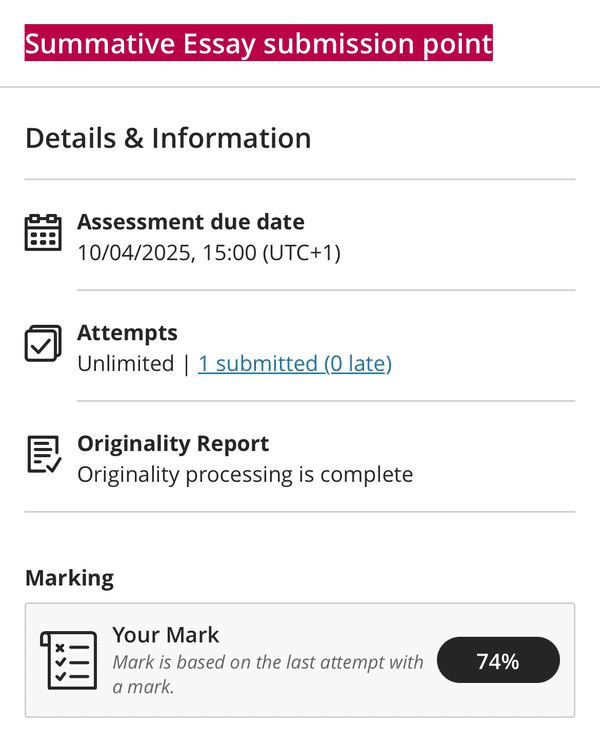Image resolution: width=600 pixels, height=743 pixels.
Task: Click the Attempts checkbox-stack icon
Action: pyautogui.click(x=43, y=343)
